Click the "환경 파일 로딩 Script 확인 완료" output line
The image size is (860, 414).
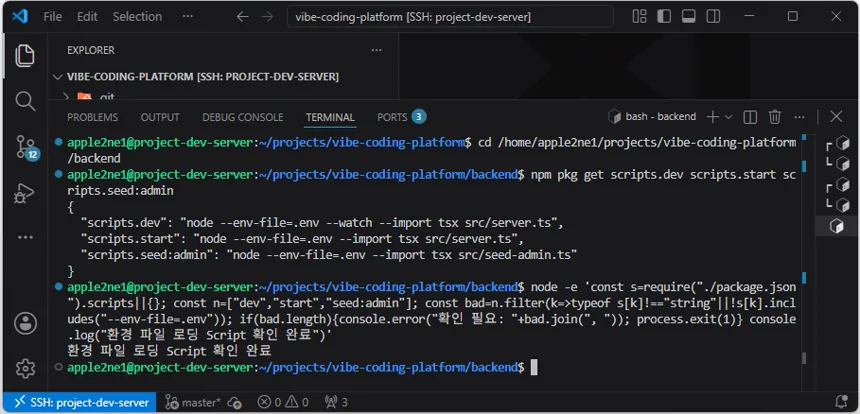point(169,351)
